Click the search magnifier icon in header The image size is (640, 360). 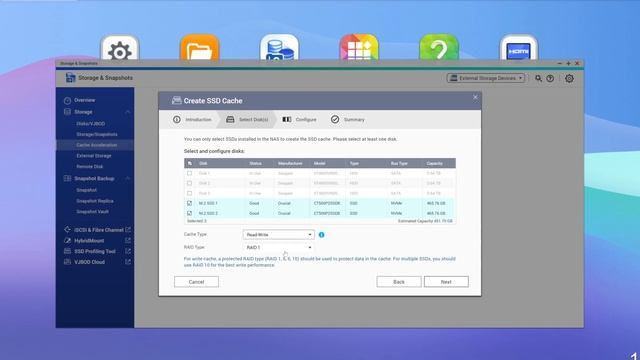538,78
